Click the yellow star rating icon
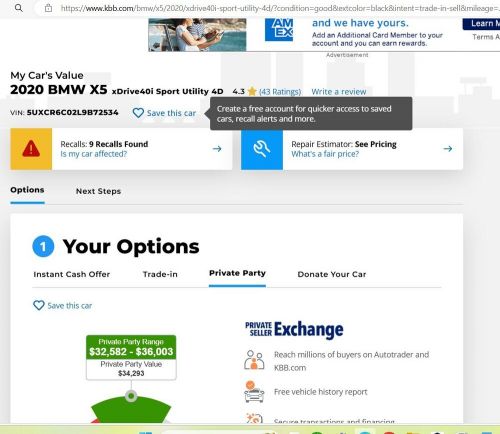Viewport: 500px width, 434px height. pos(252,91)
